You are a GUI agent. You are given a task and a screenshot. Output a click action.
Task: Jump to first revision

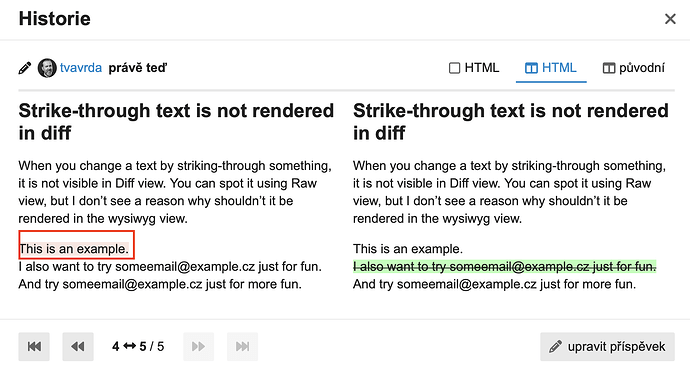click(x=34, y=346)
